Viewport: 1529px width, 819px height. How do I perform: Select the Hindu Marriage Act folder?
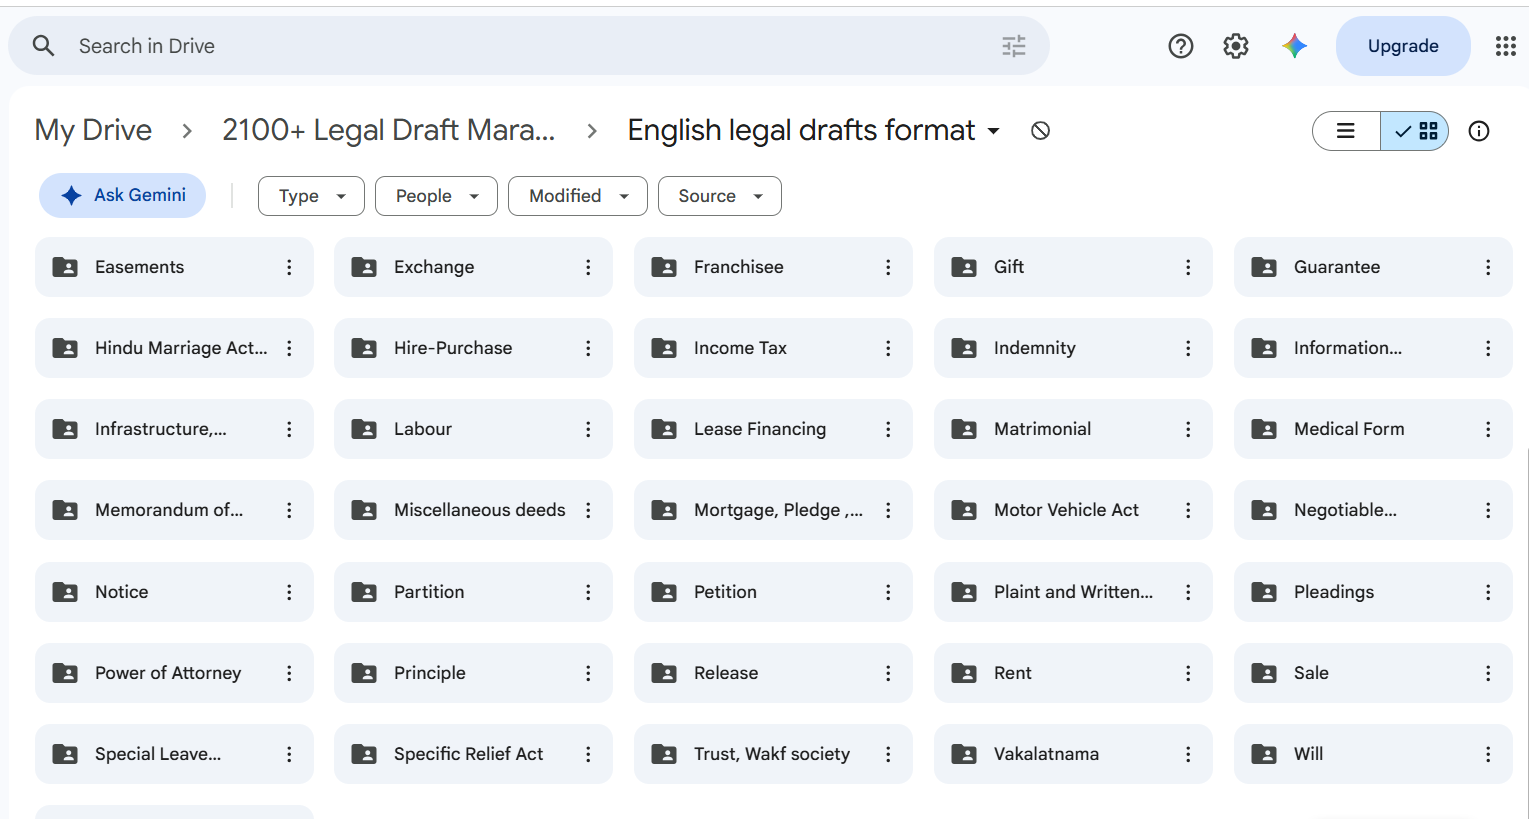coord(174,348)
